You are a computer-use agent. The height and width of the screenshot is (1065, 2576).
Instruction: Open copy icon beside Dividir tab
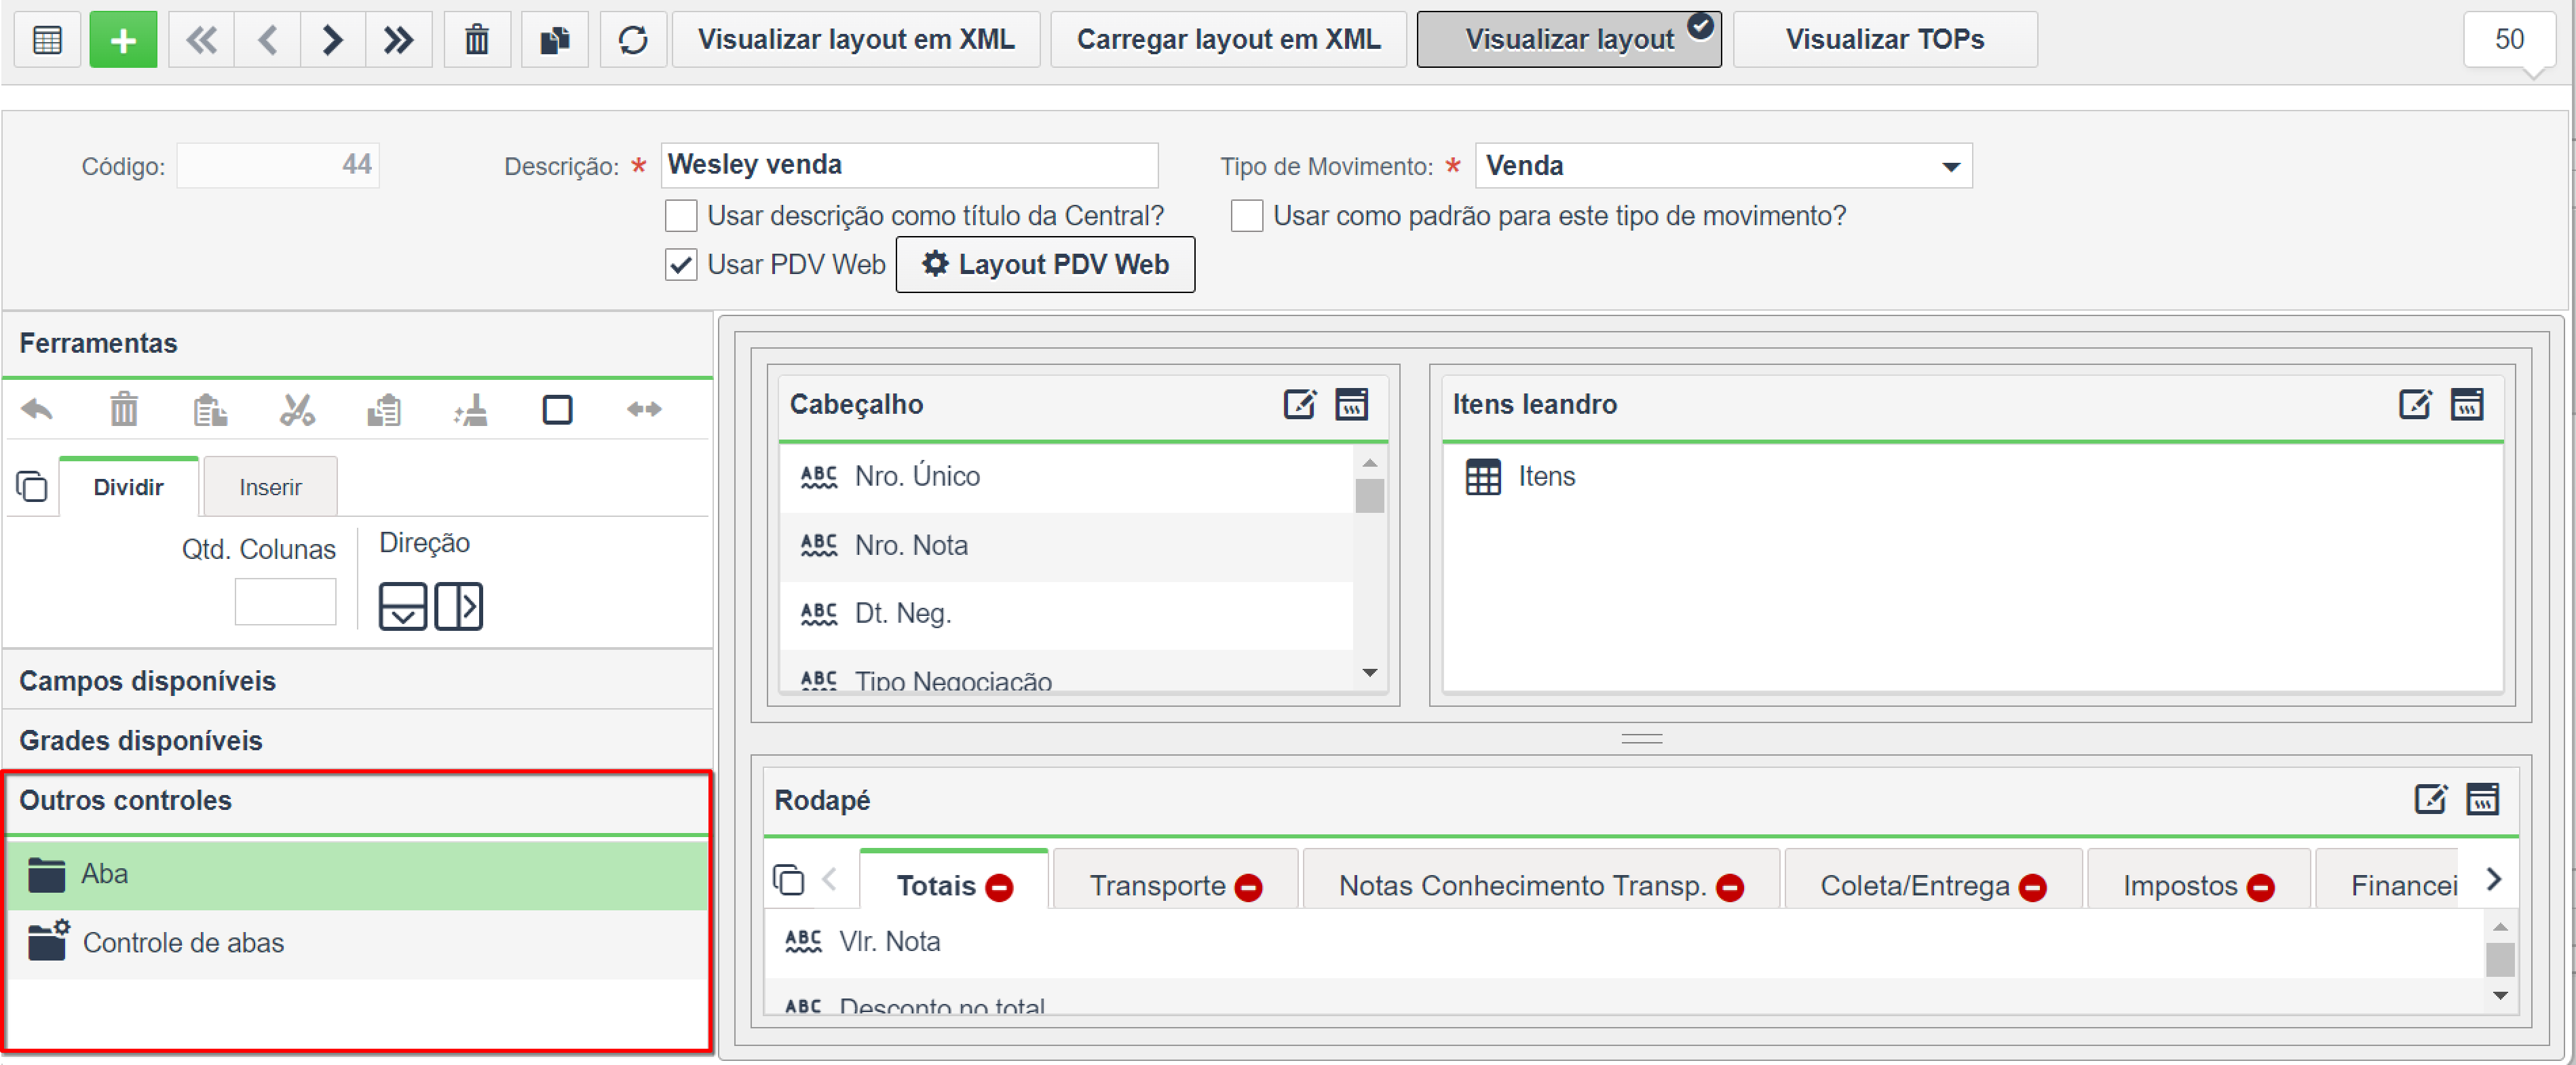click(32, 486)
